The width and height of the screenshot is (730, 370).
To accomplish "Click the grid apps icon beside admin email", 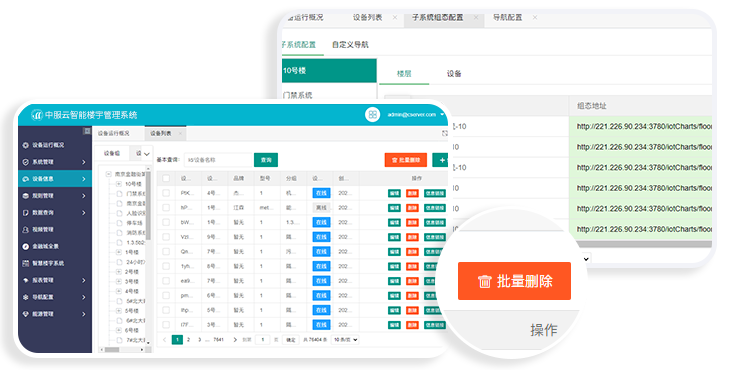I will point(372,114).
